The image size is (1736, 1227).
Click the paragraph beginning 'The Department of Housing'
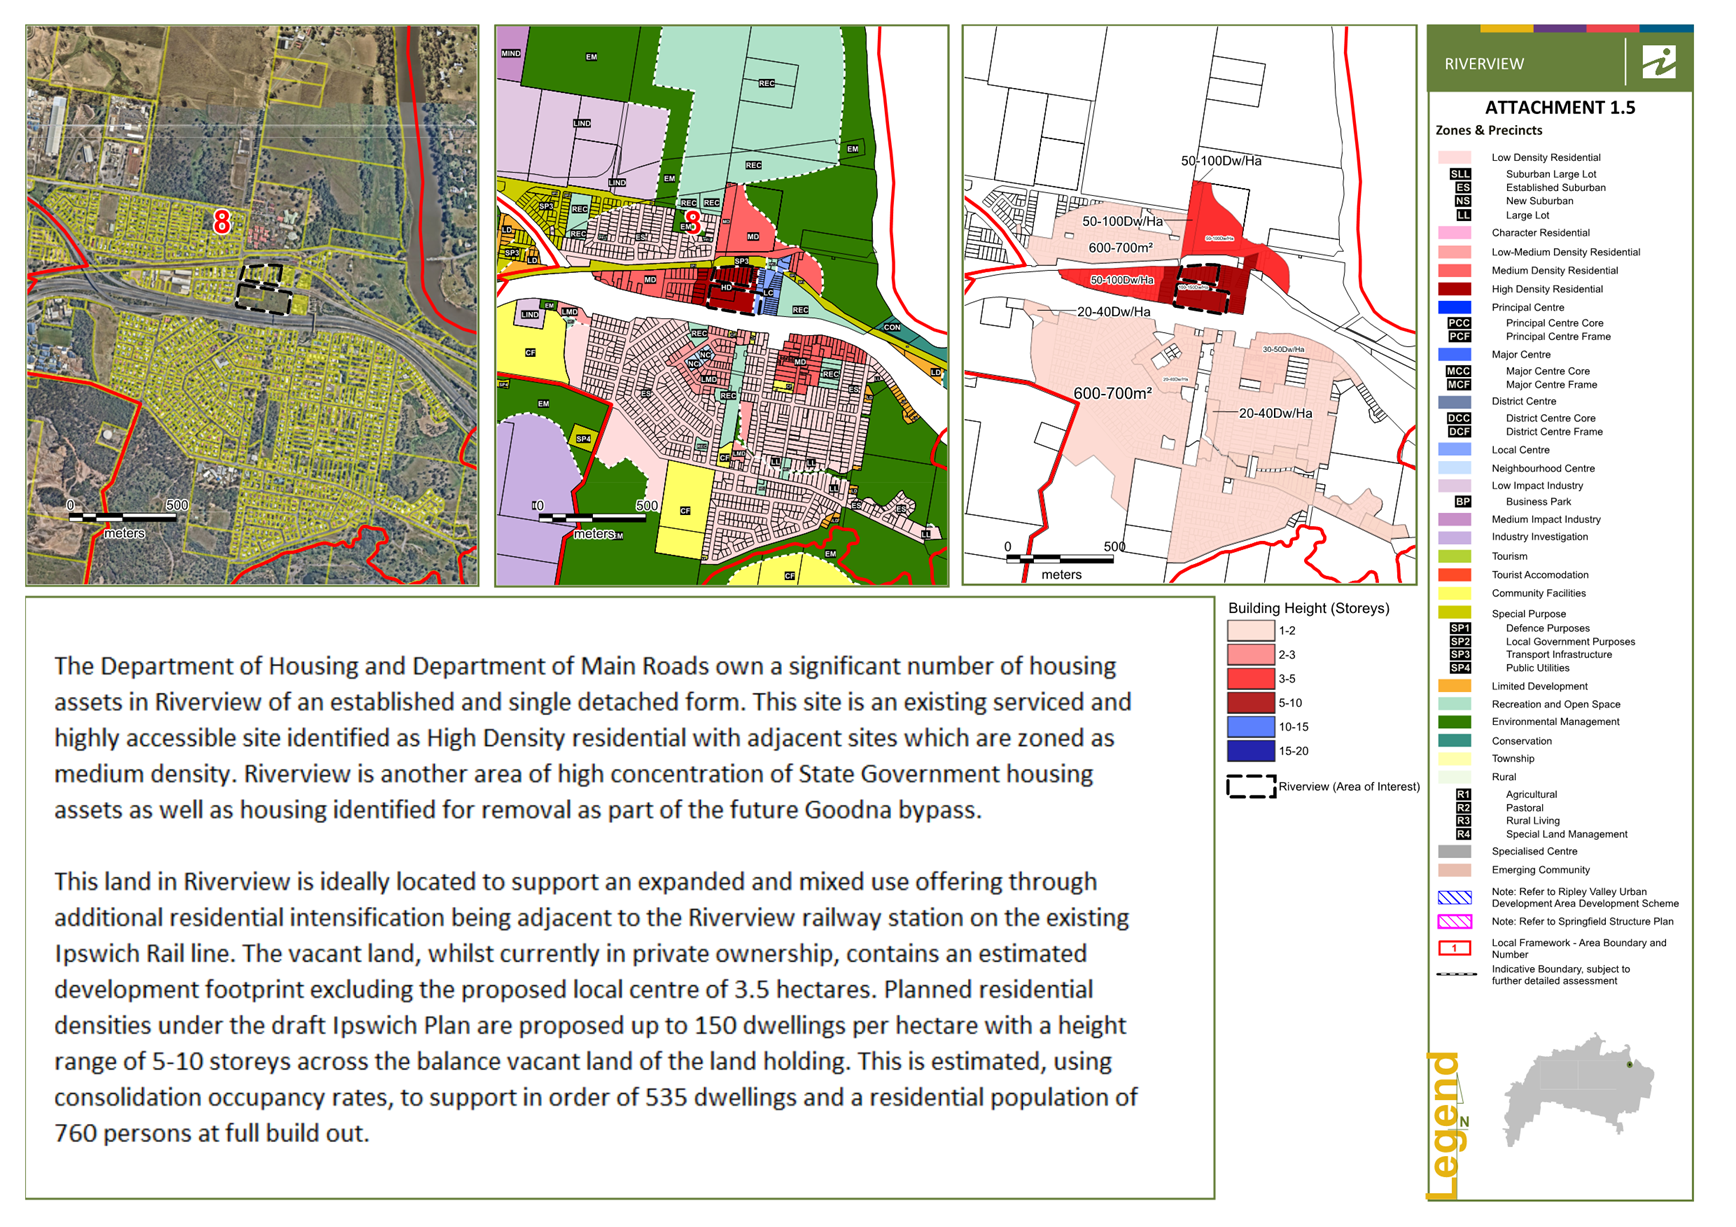pos(593,738)
